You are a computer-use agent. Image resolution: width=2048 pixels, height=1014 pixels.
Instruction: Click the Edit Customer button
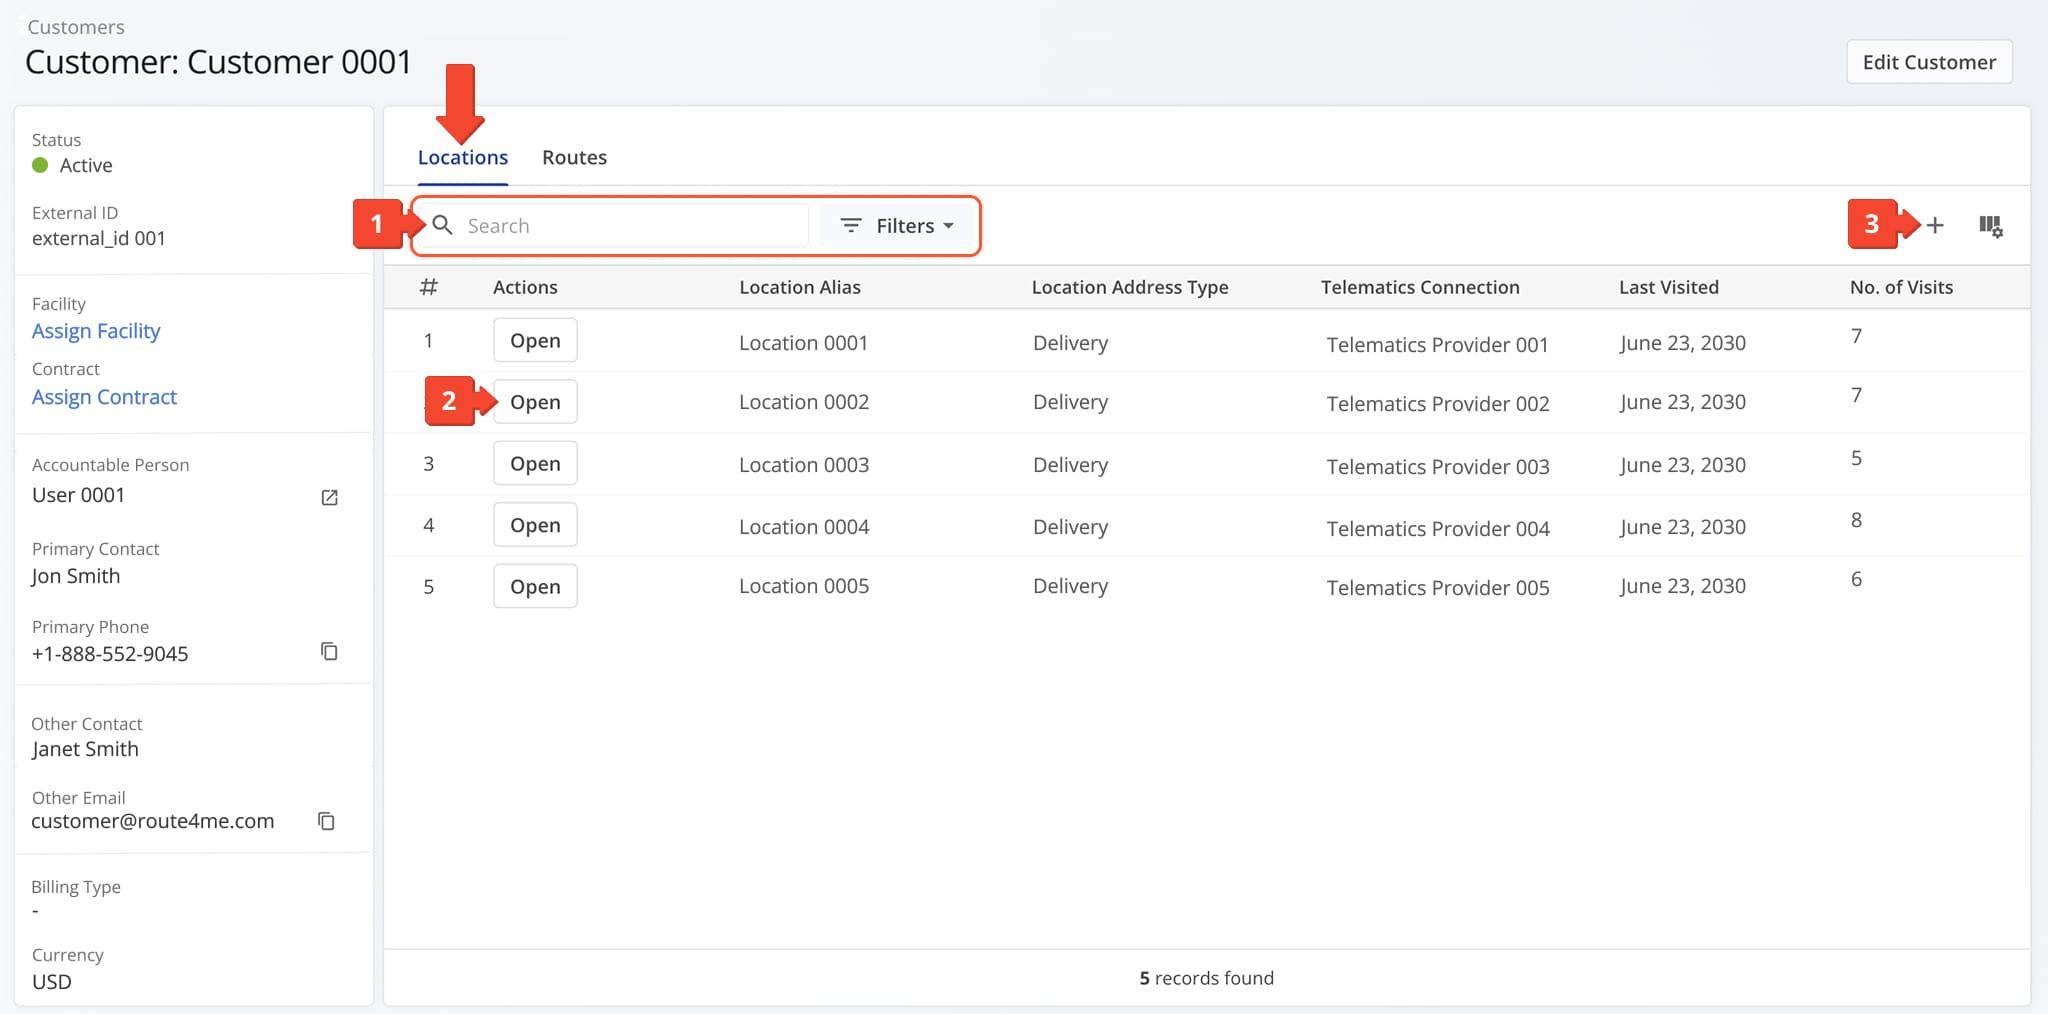(x=1928, y=62)
